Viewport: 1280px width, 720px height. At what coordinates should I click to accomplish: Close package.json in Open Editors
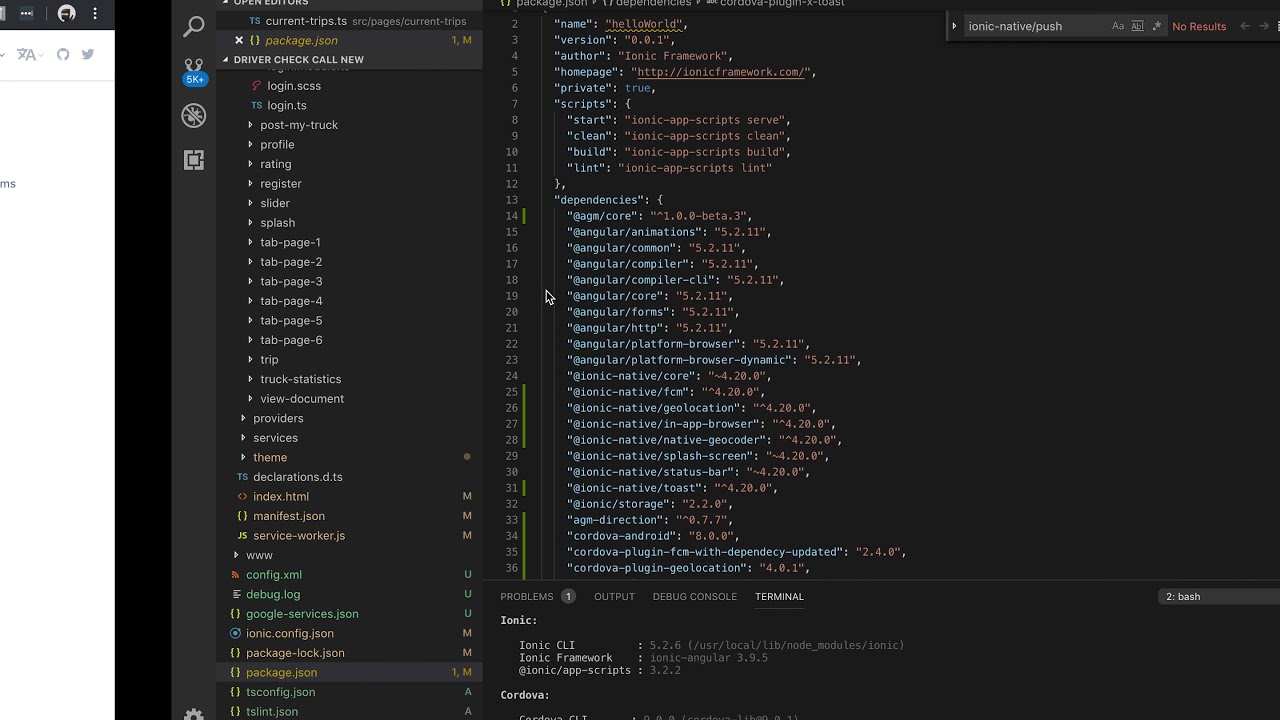coord(238,40)
